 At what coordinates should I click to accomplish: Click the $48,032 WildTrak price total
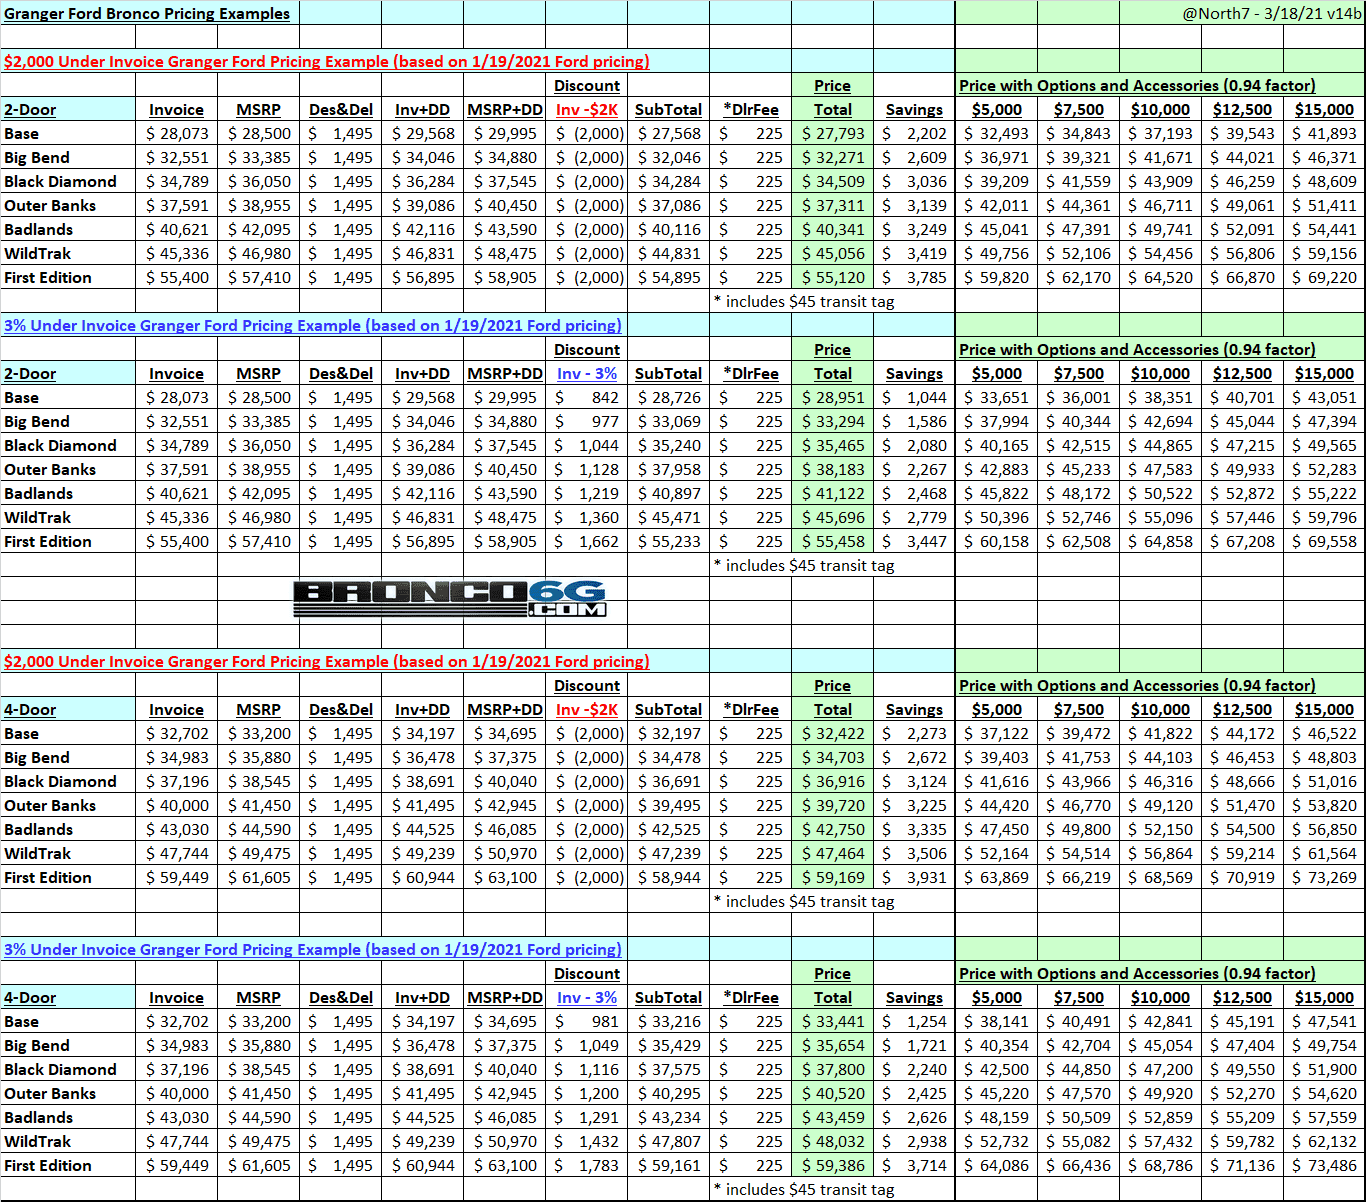click(x=832, y=1141)
